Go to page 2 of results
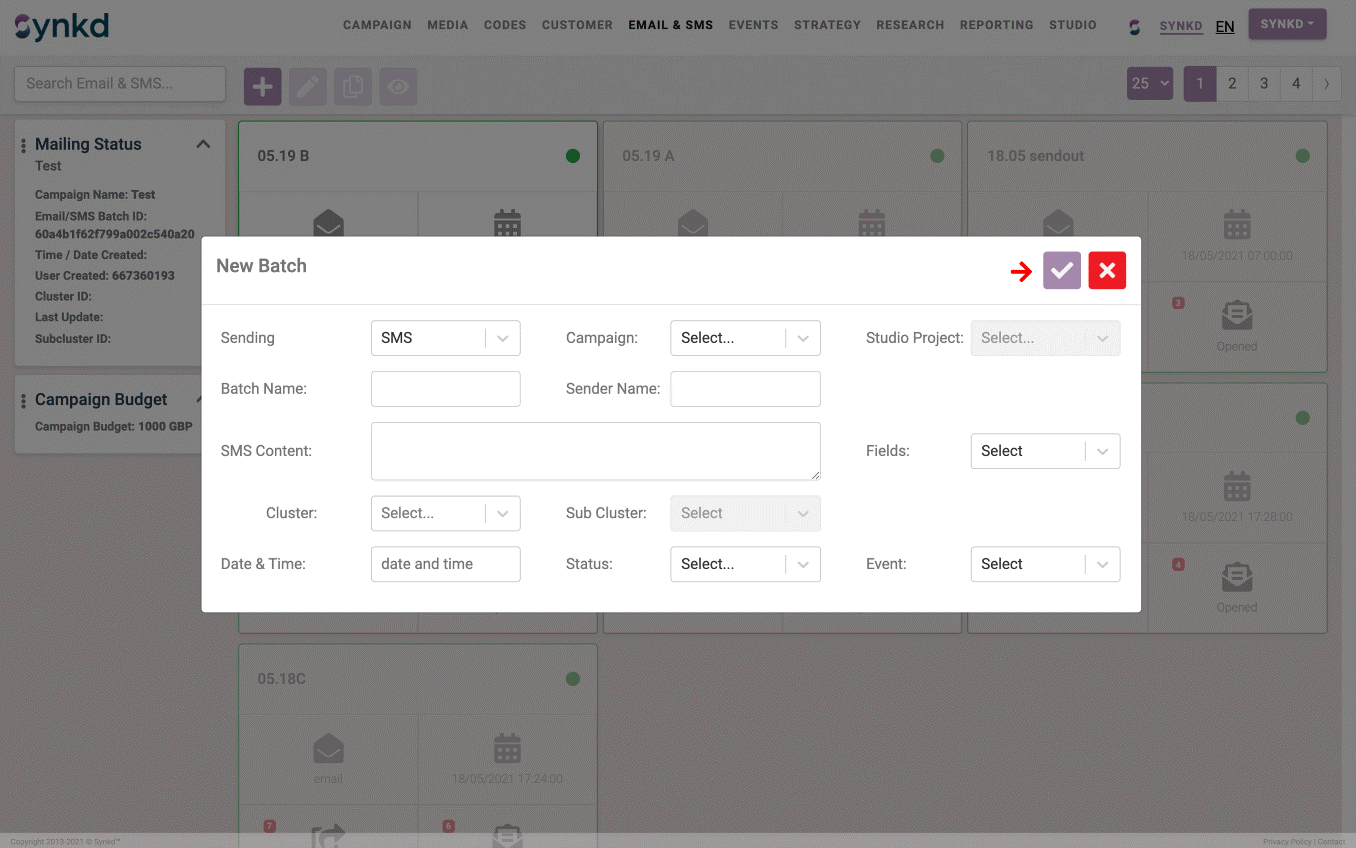This screenshot has width=1356, height=848. click(x=1232, y=84)
